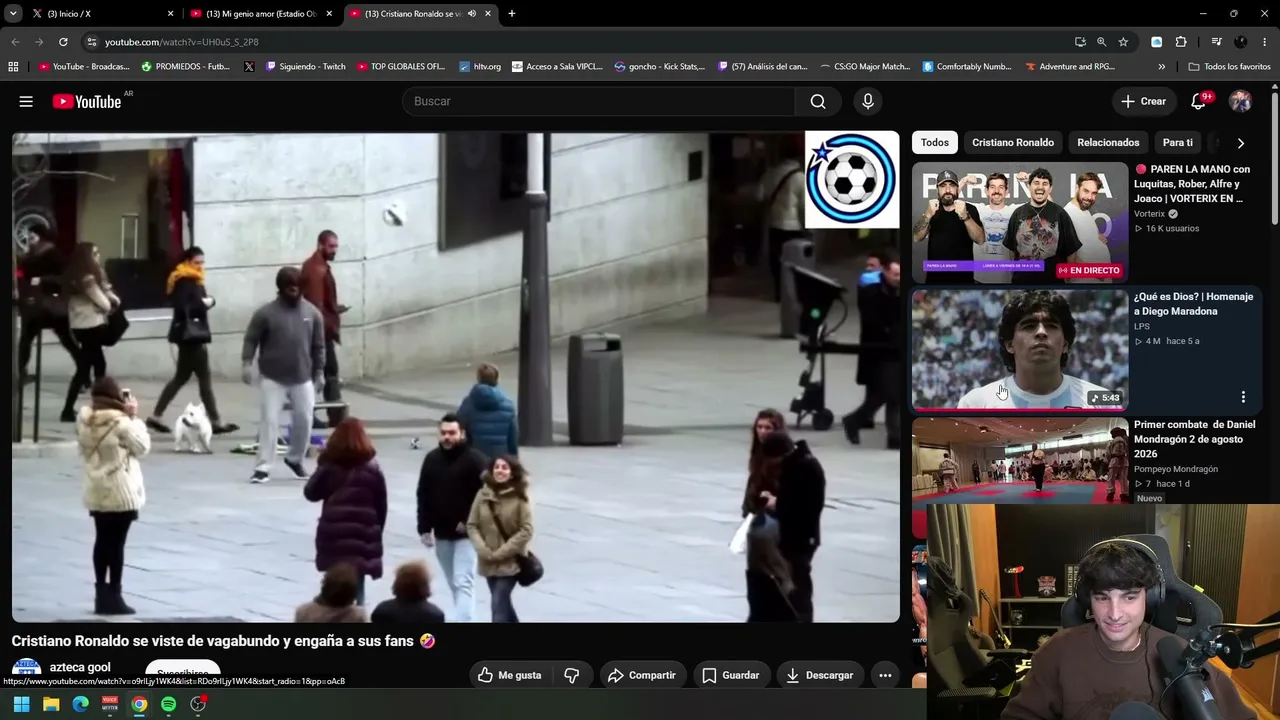Click the video player frame
This screenshot has height=720, width=1280.
click(x=455, y=377)
